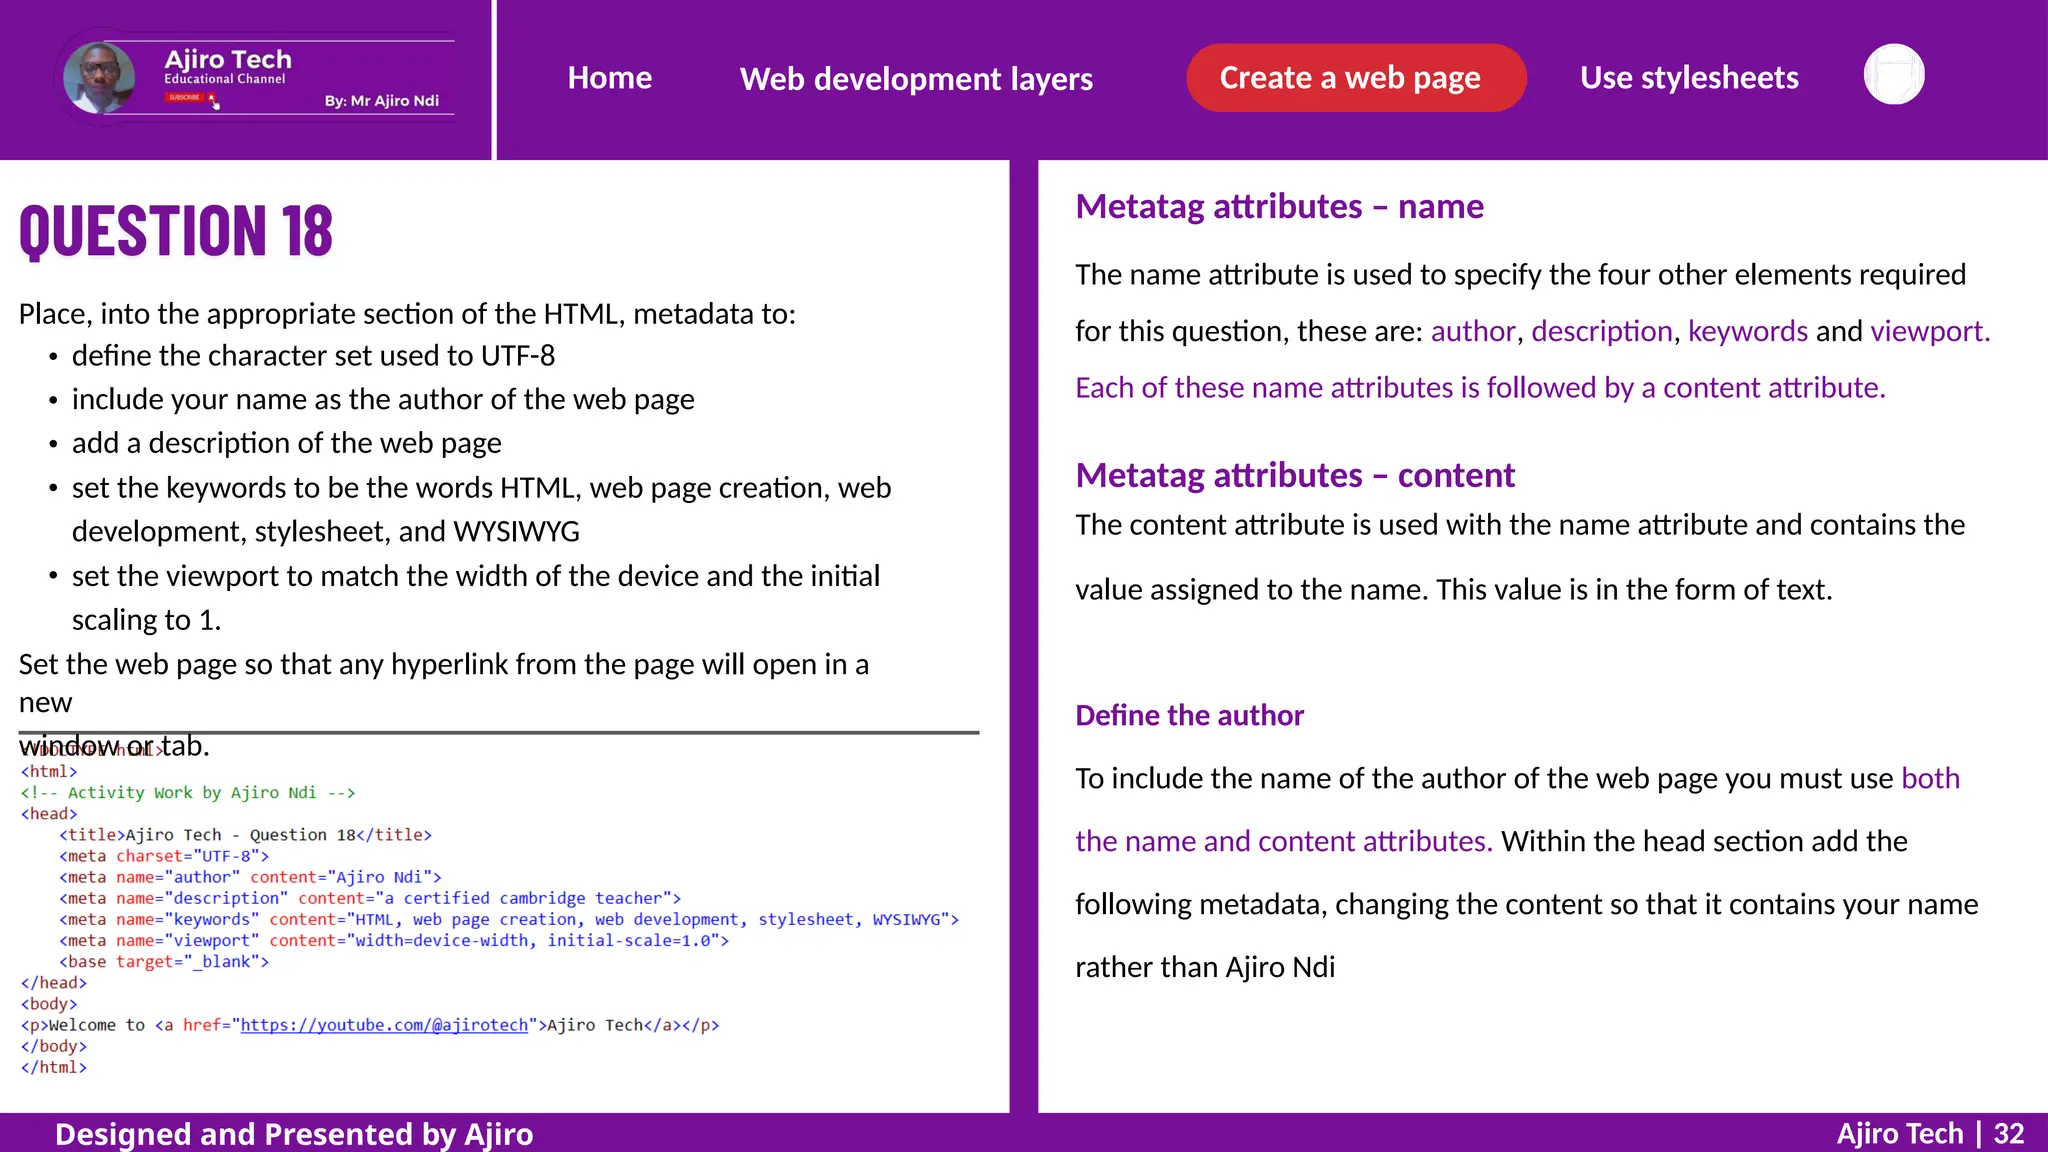Click the meta name="author" code line
Image resolution: width=2048 pixels, height=1152 pixels.
click(250, 877)
